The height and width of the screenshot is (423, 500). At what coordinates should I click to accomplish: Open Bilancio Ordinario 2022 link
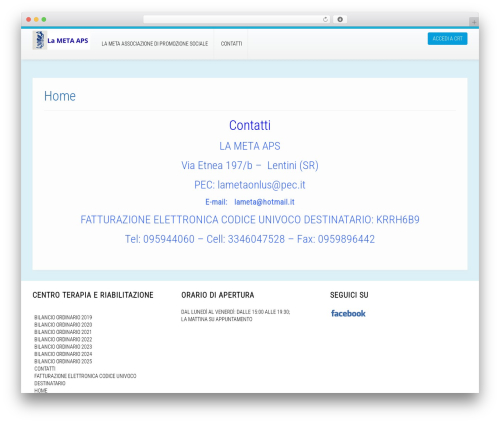(x=63, y=339)
